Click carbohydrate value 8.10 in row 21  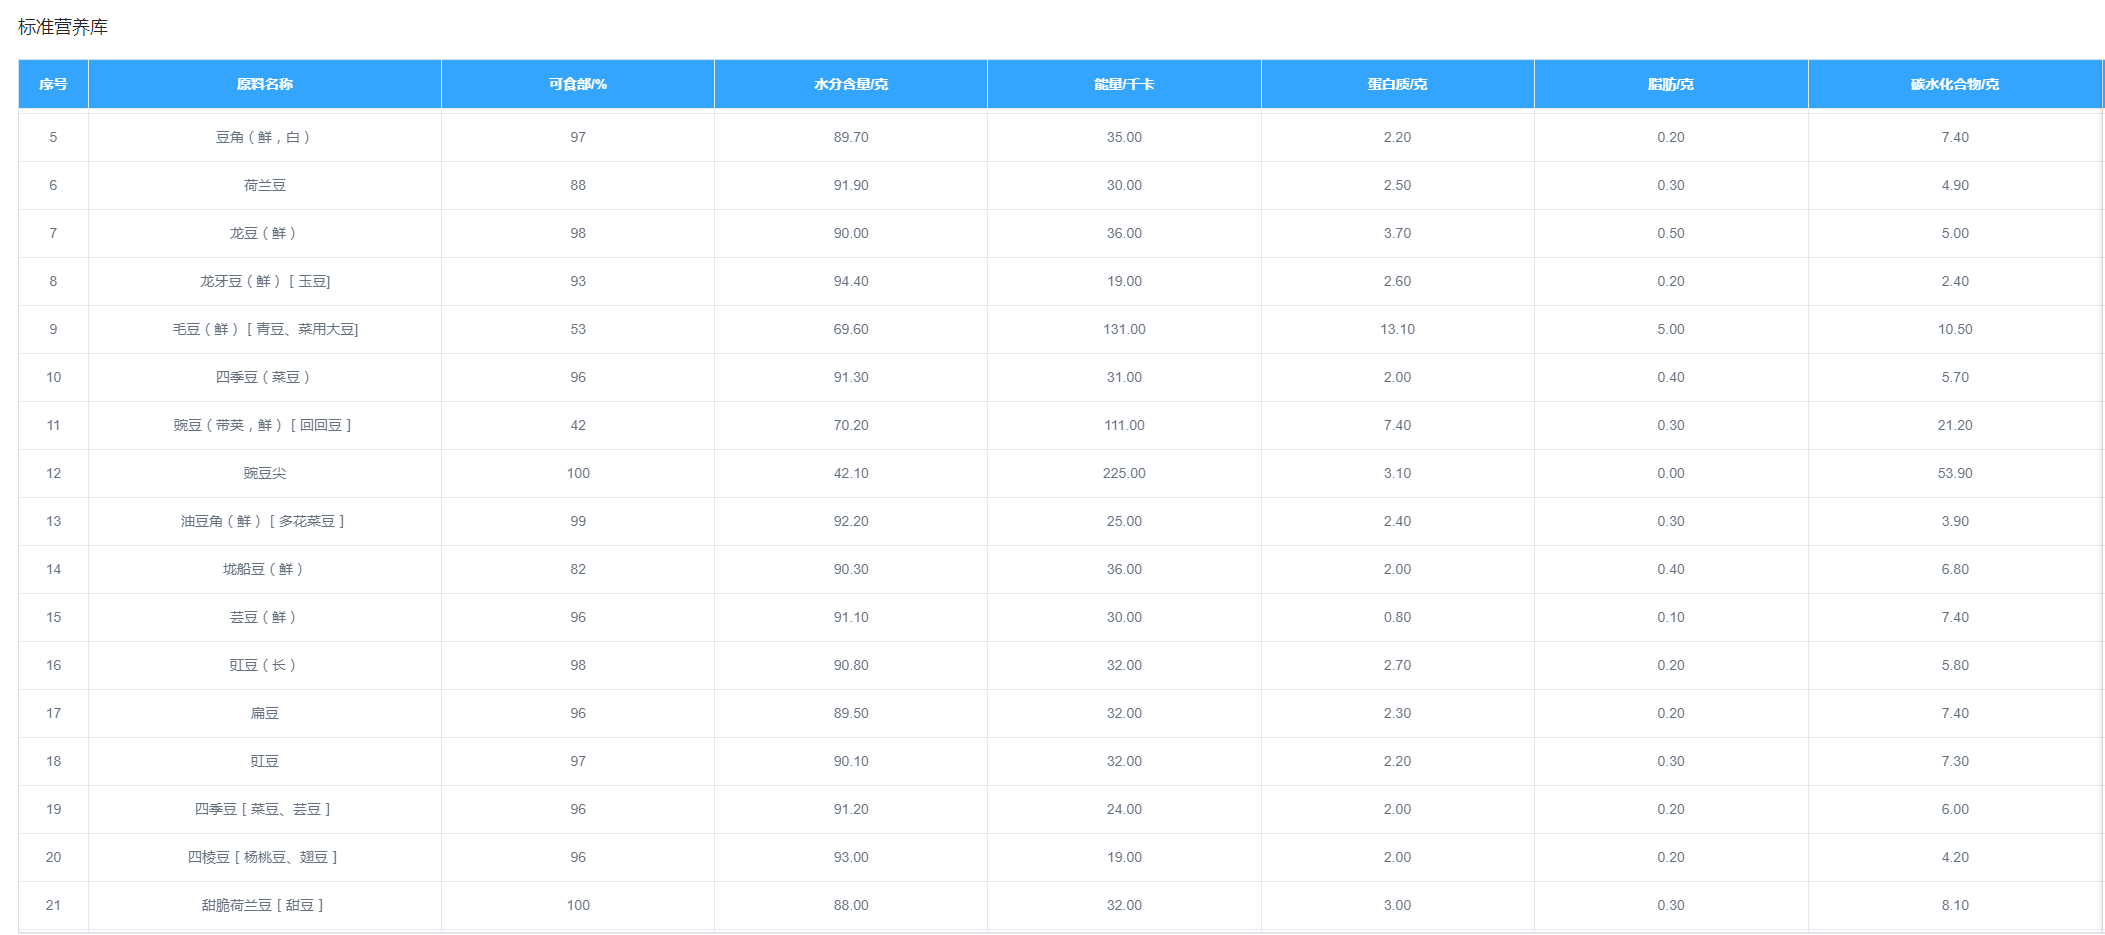1955,905
